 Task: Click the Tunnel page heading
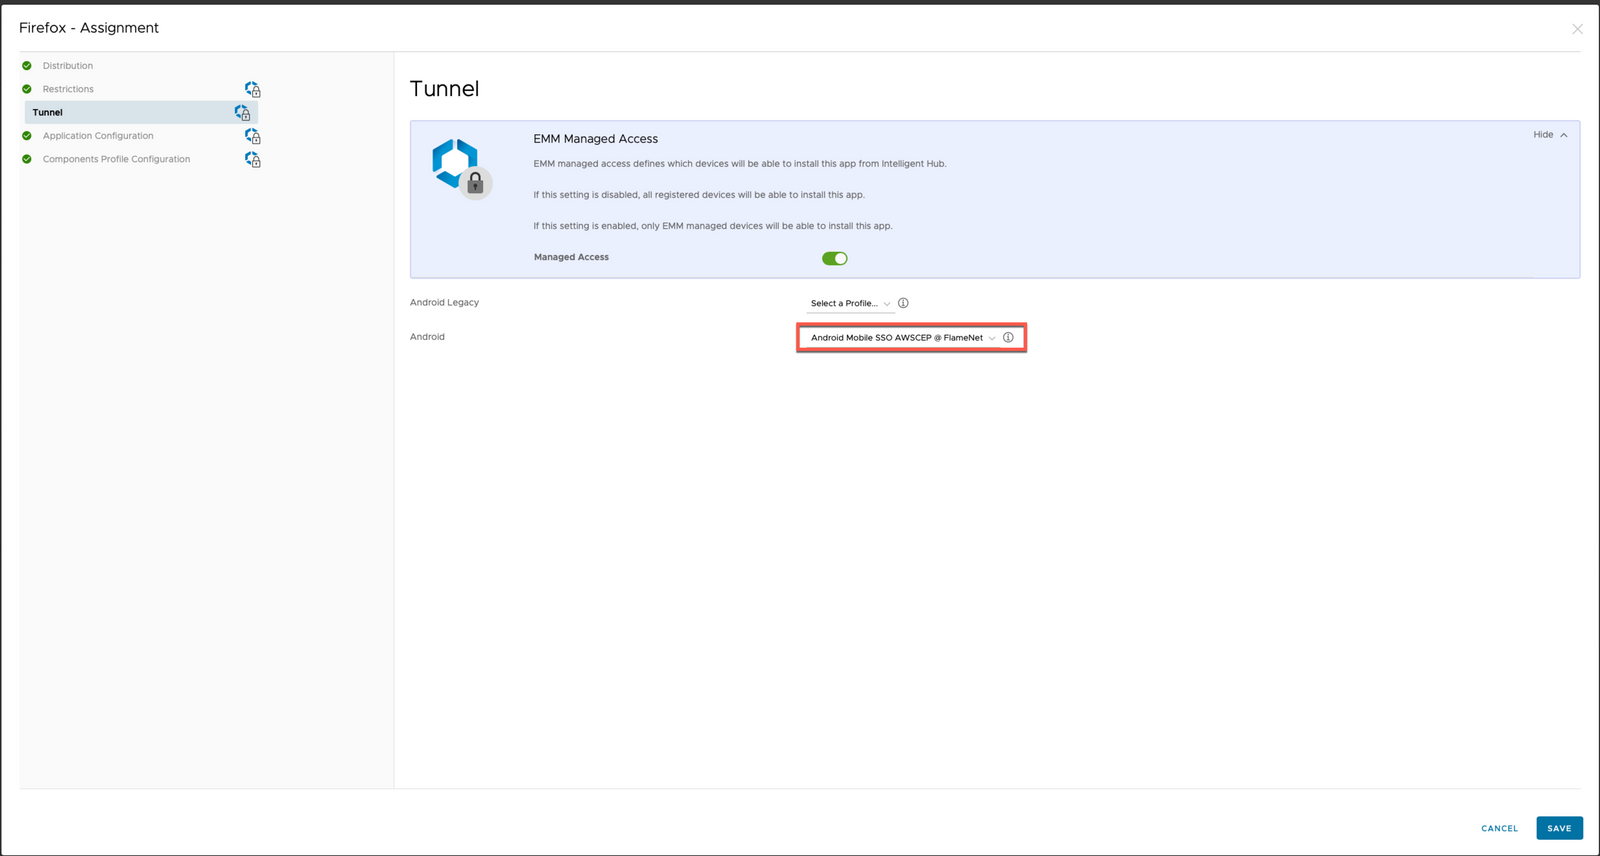pyautogui.click(x=445, y=89)
